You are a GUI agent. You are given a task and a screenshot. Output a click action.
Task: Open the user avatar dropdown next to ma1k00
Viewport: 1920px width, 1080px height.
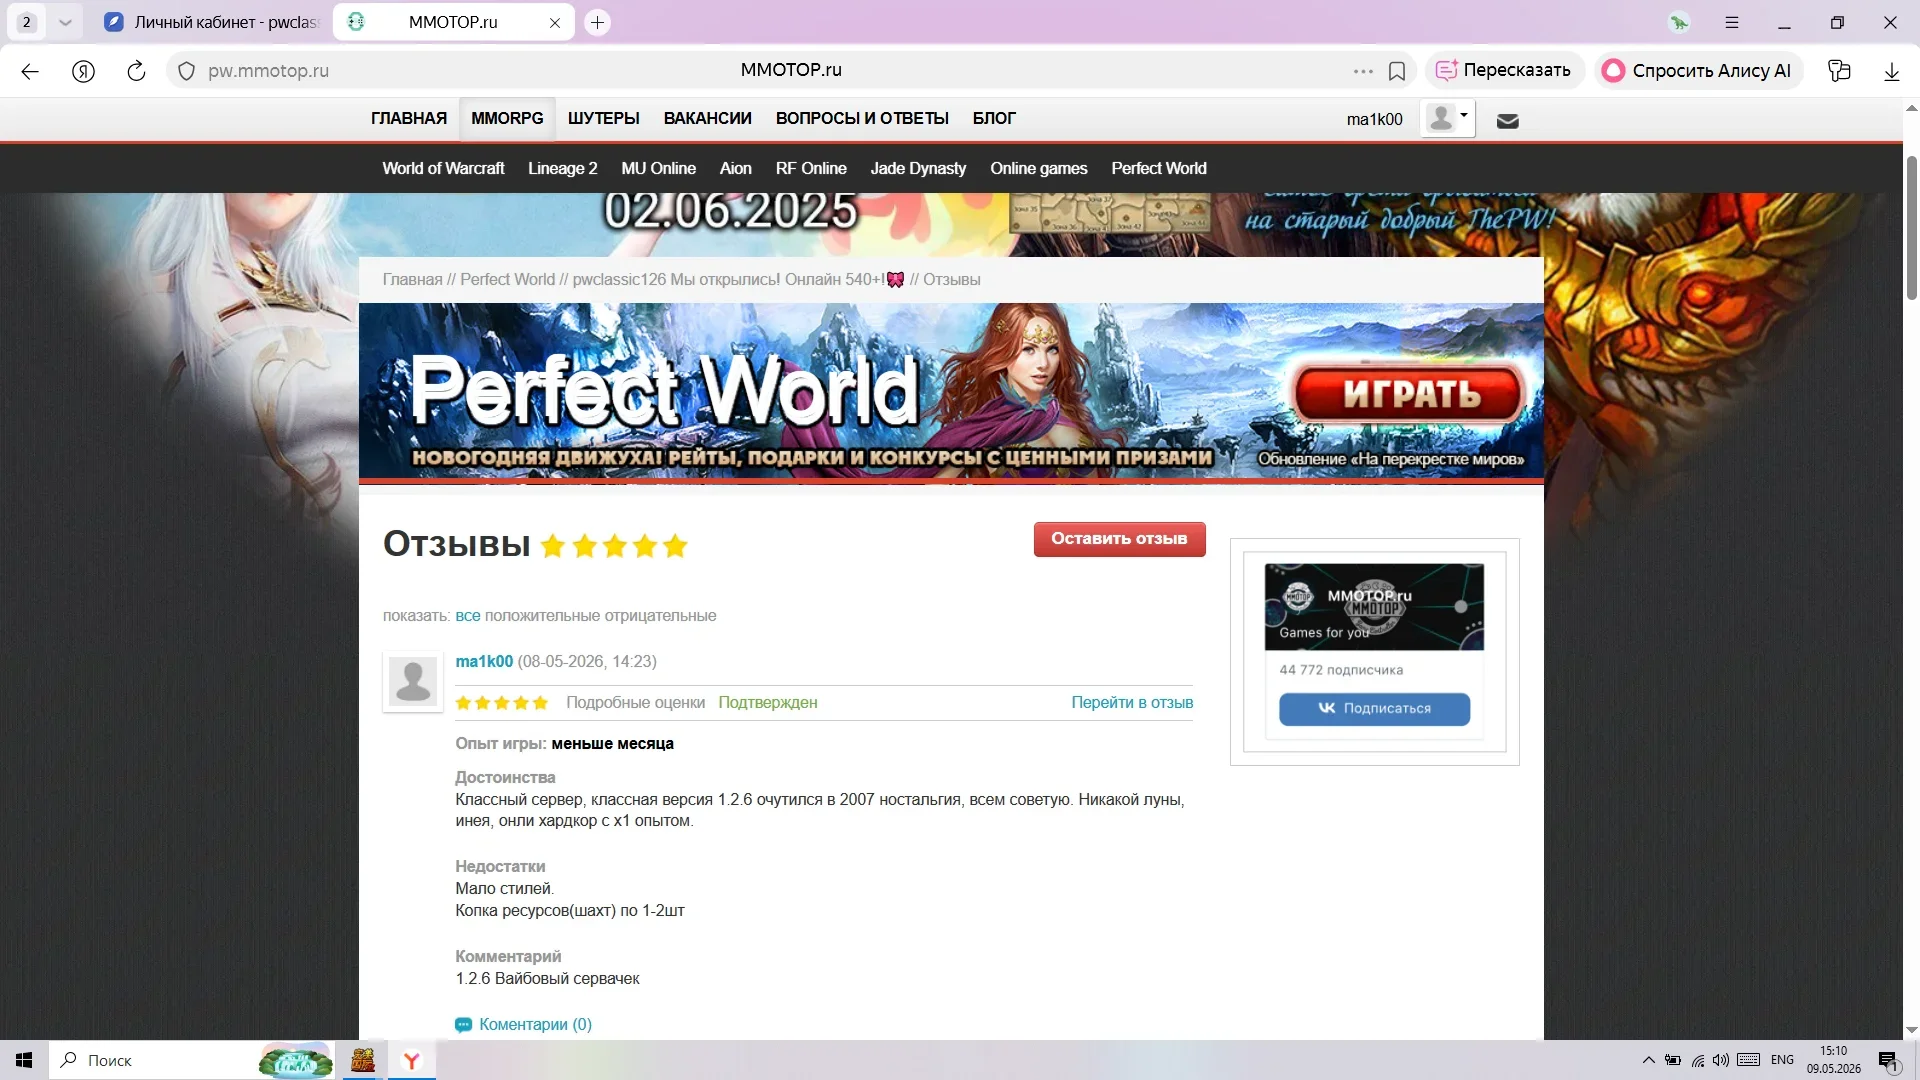1448,118
